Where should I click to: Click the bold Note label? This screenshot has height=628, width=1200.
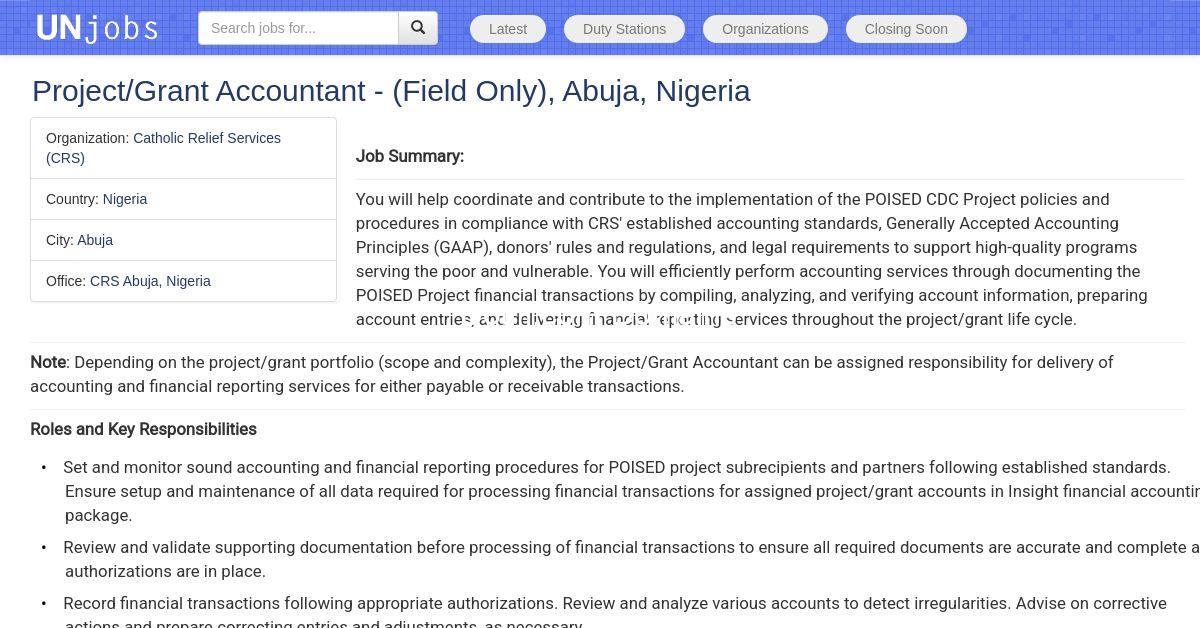[48, 362]
